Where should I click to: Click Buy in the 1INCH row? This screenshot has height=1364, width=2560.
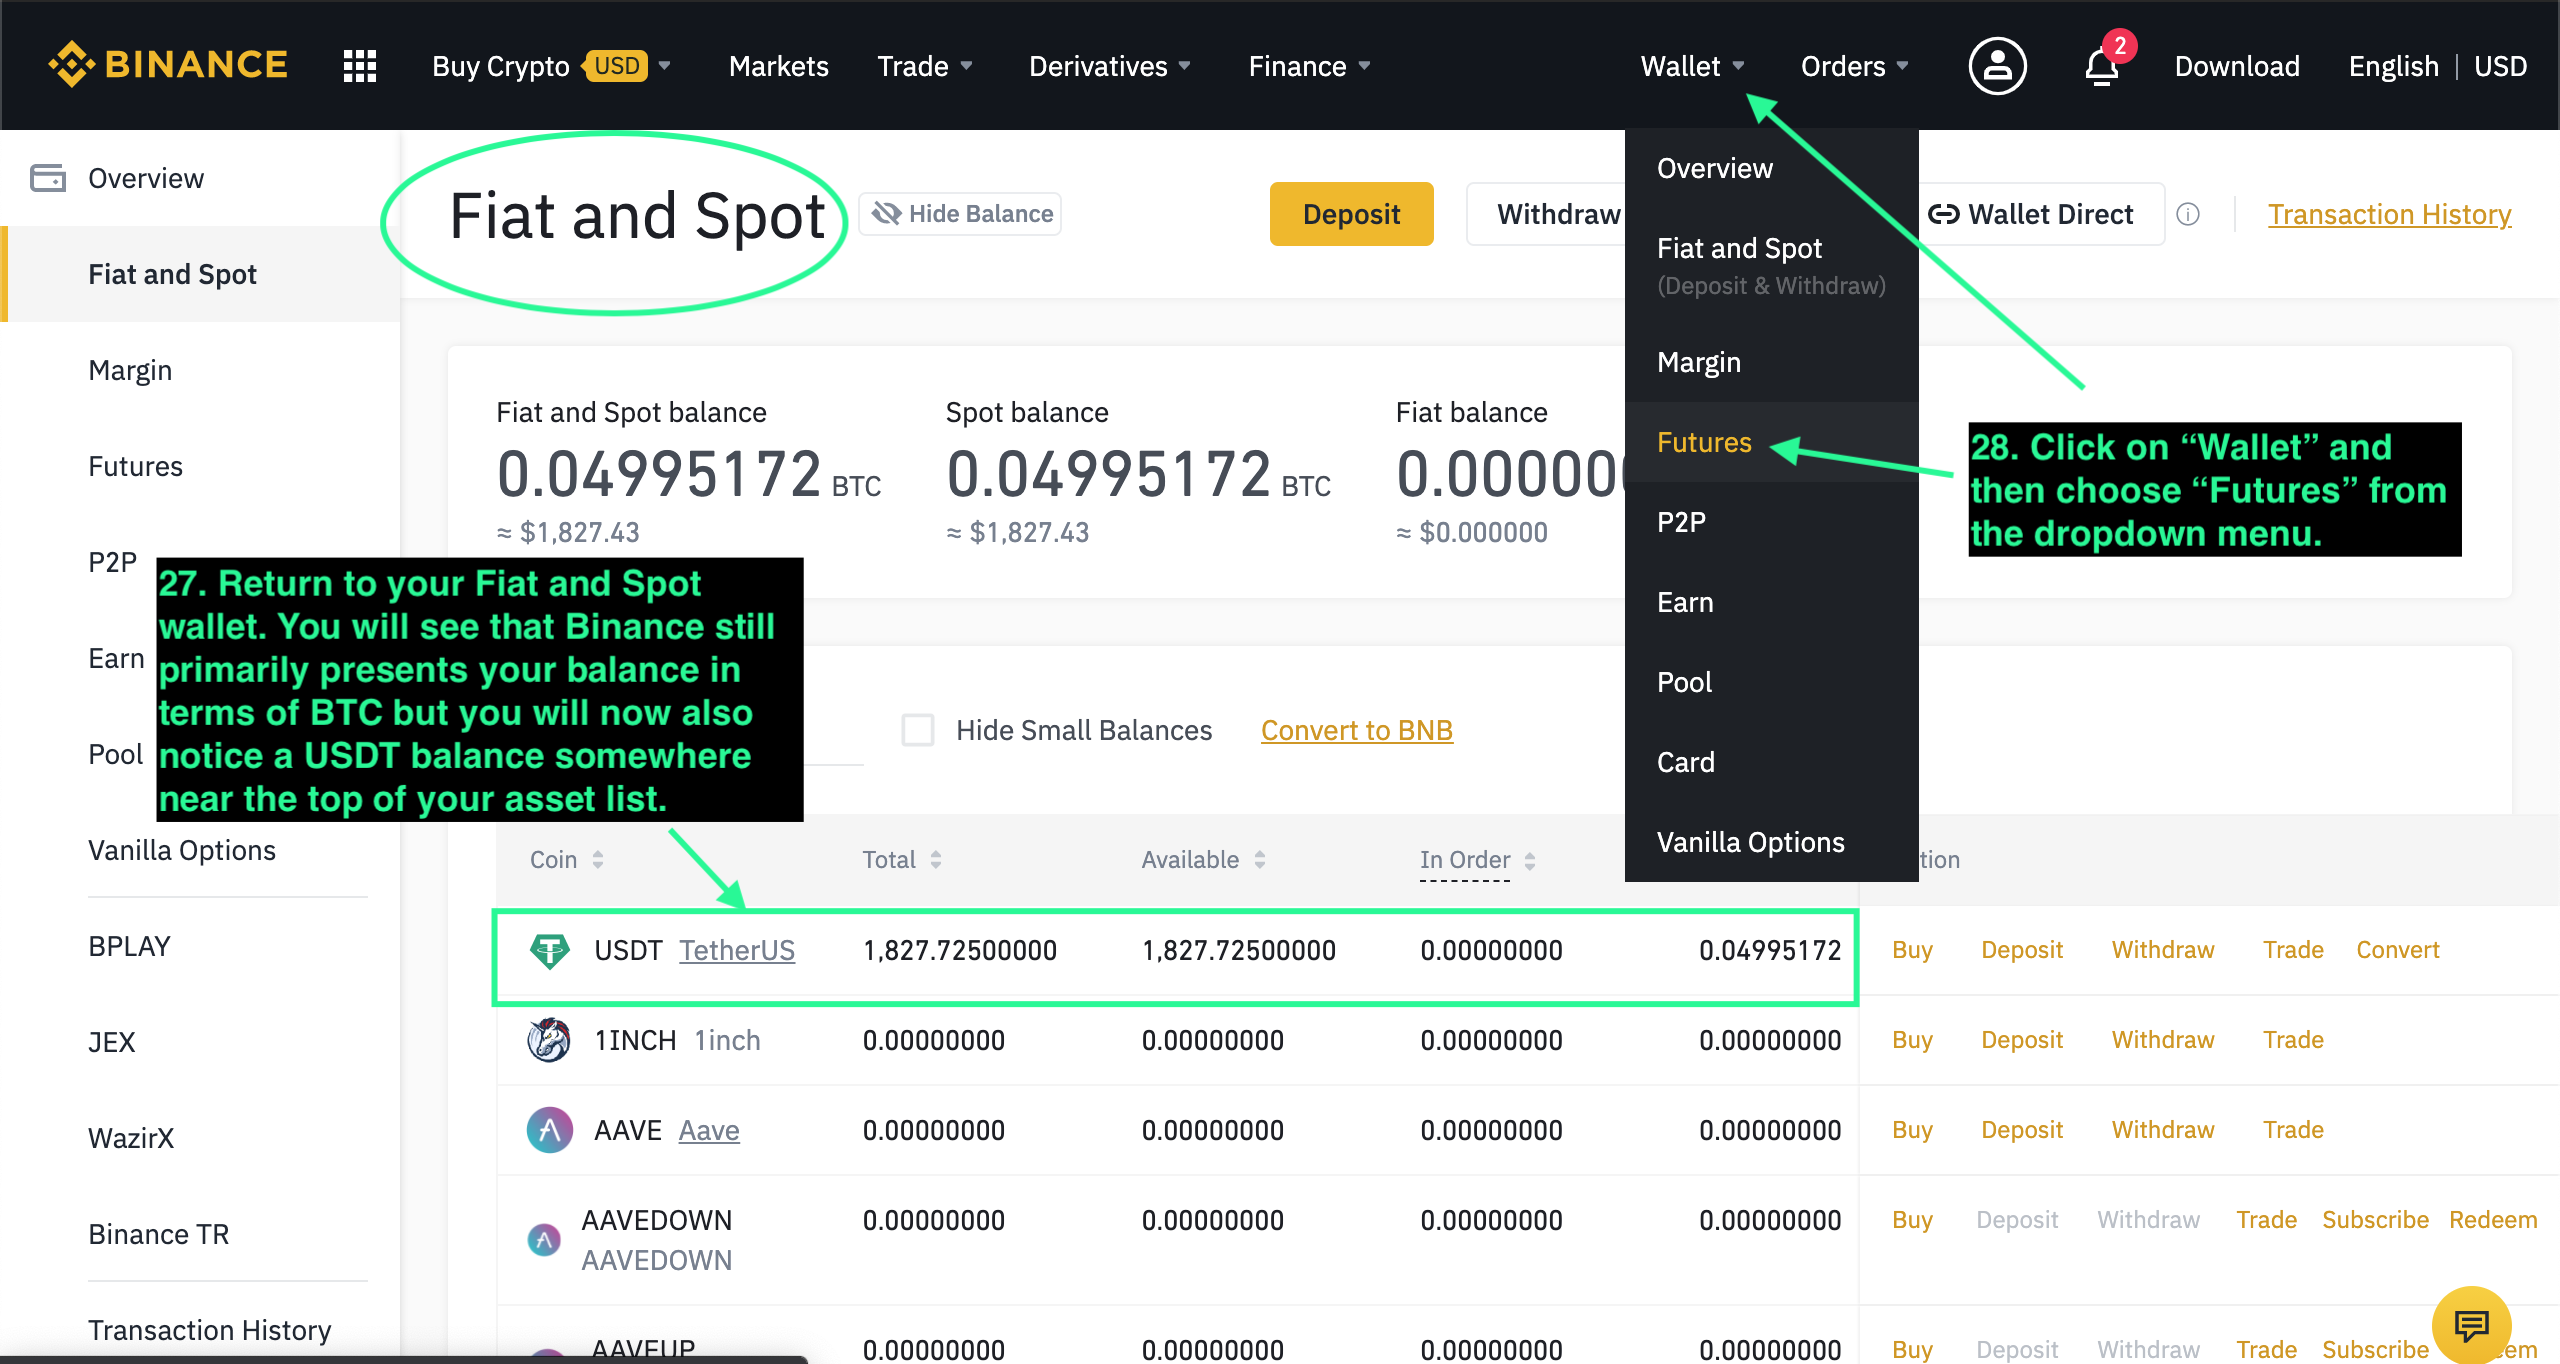point(1912,1040)
